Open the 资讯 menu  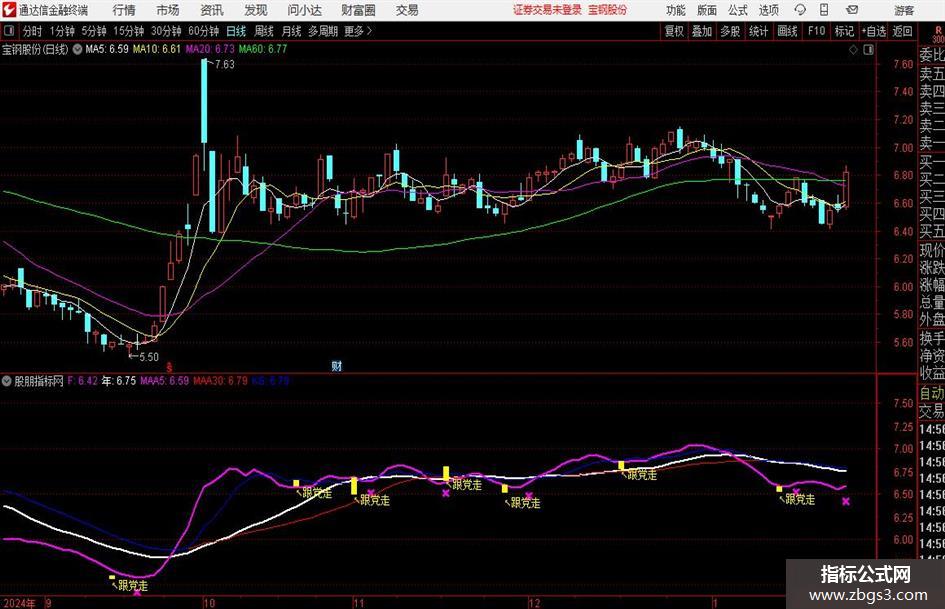pyautogui.click(x=212, y=10)
